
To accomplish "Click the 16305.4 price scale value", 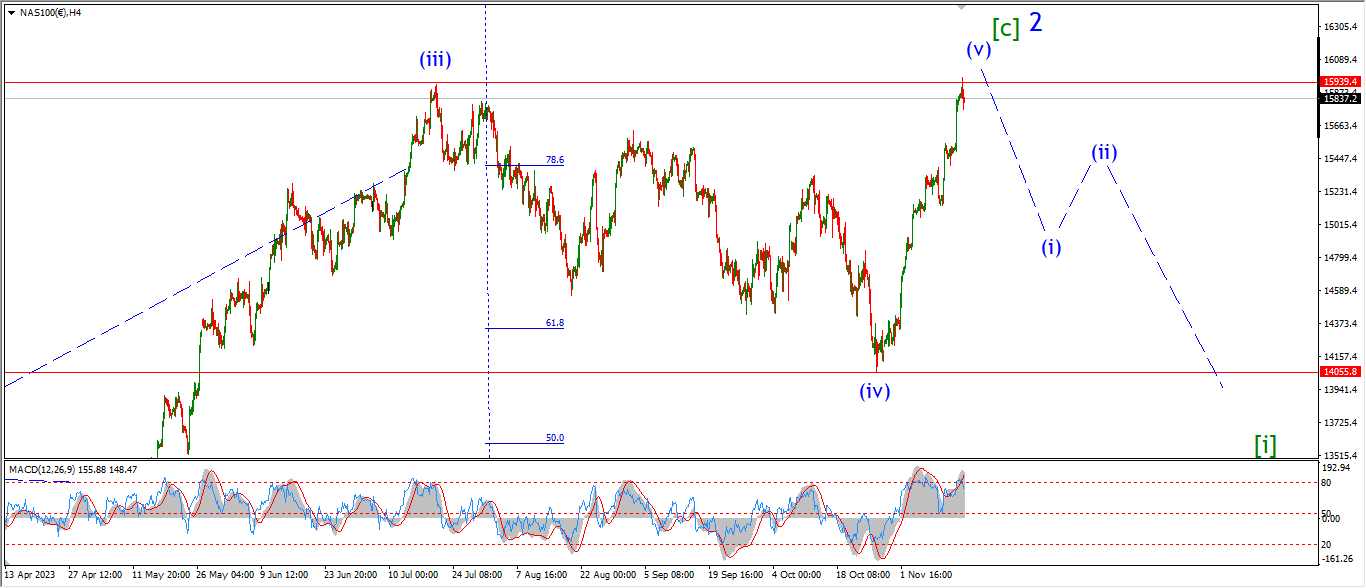I will pos(1338,27).
